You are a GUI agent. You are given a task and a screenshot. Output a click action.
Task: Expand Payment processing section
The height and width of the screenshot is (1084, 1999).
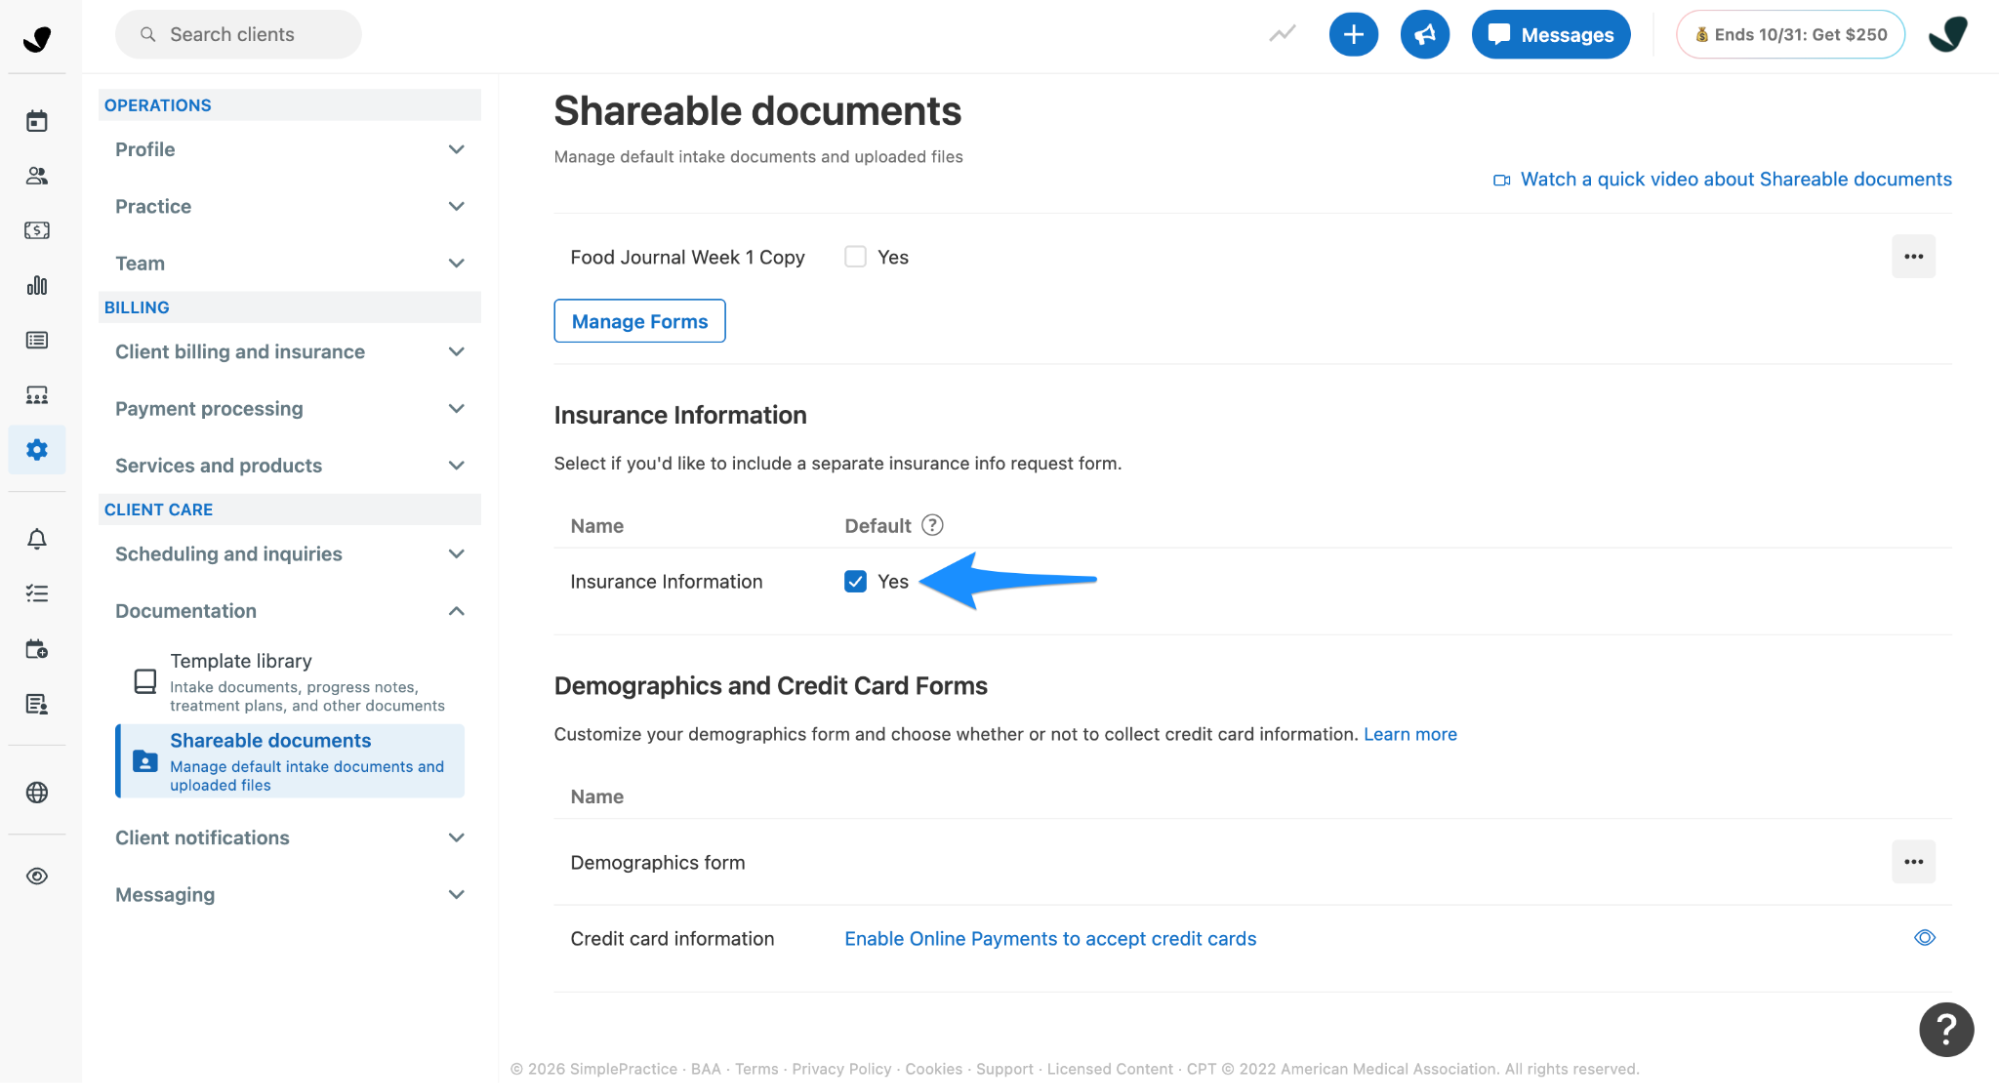[289, 409]
